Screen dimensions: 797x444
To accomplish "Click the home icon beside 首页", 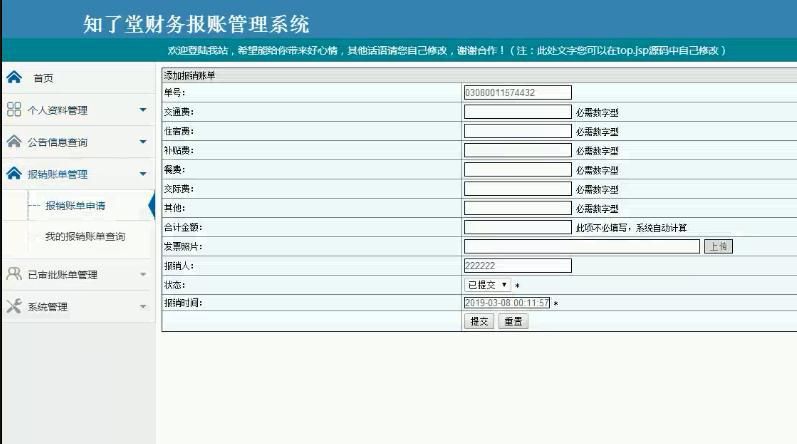I will tap(14, 77).
